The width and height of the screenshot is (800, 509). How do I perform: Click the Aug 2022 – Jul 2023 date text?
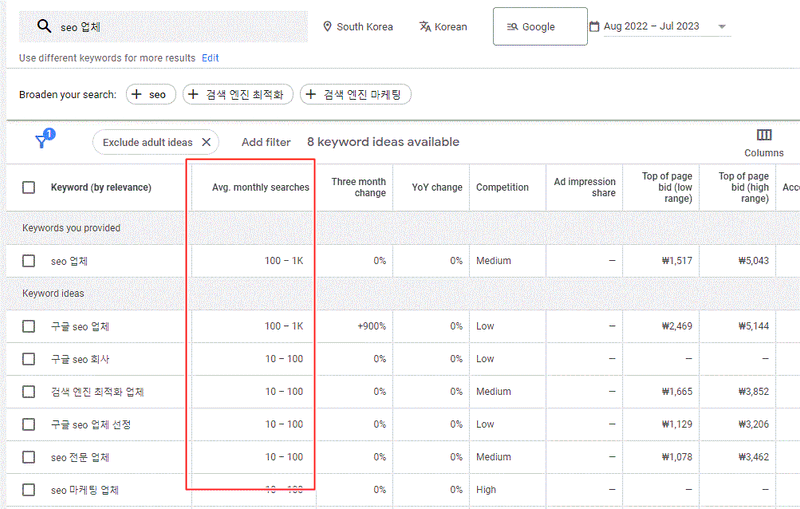pyautogui.click(x=651, y=26)
